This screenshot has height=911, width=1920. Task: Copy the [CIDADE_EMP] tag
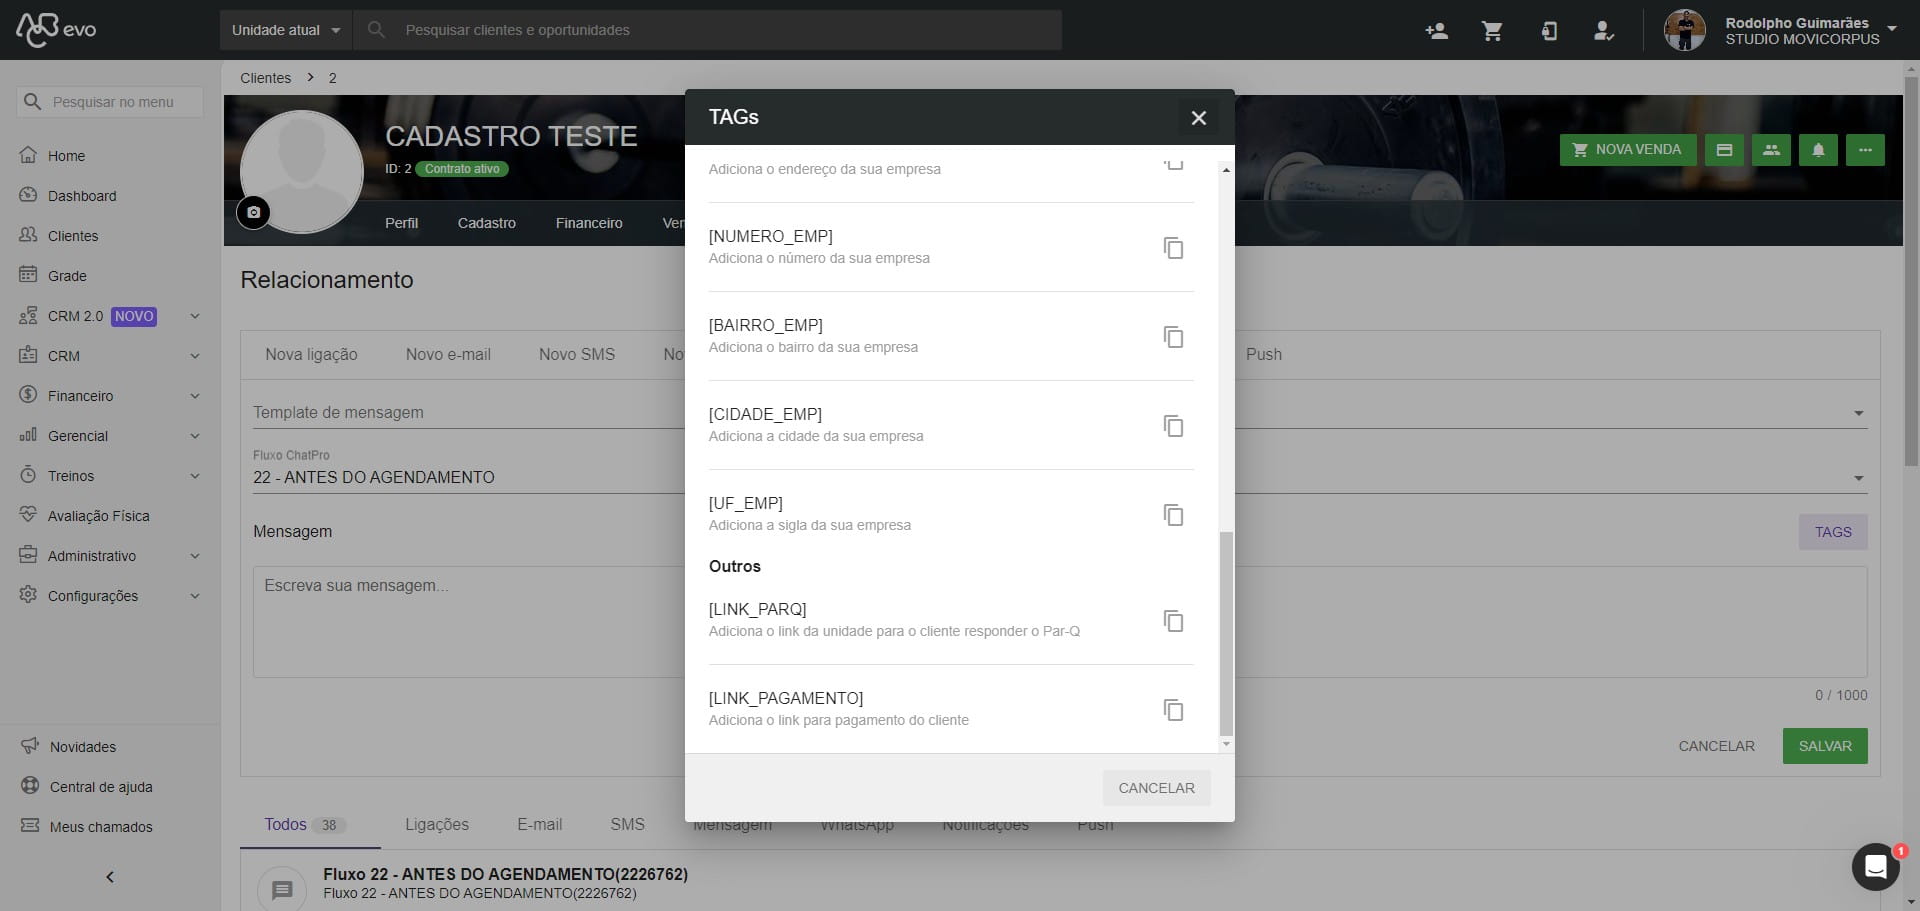[1173, 426]
